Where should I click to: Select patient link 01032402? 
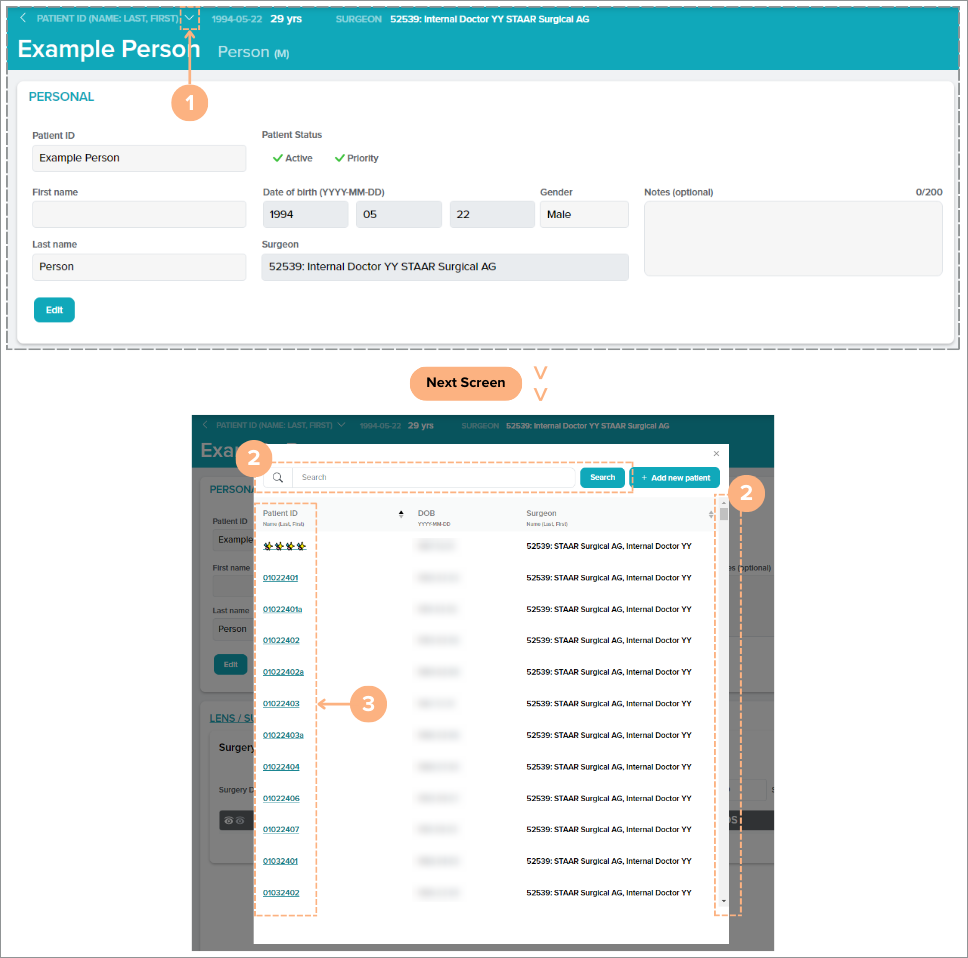tap(280, 893)
